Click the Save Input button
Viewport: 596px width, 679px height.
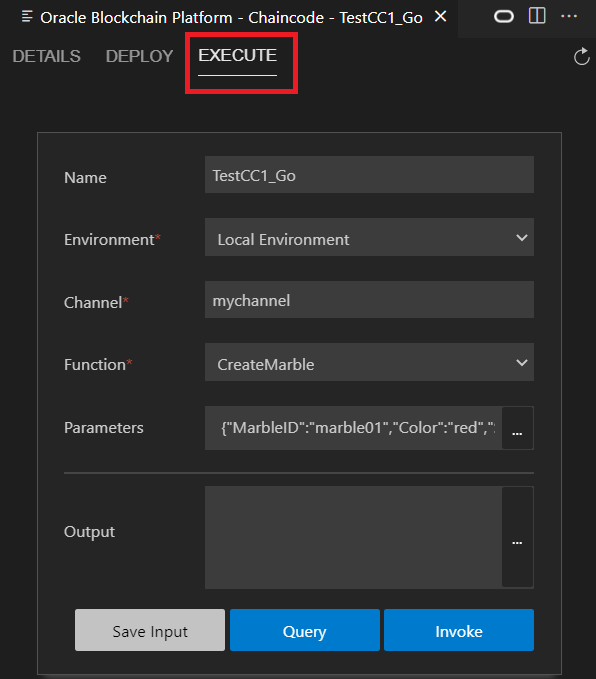click(x=150, y=630)
